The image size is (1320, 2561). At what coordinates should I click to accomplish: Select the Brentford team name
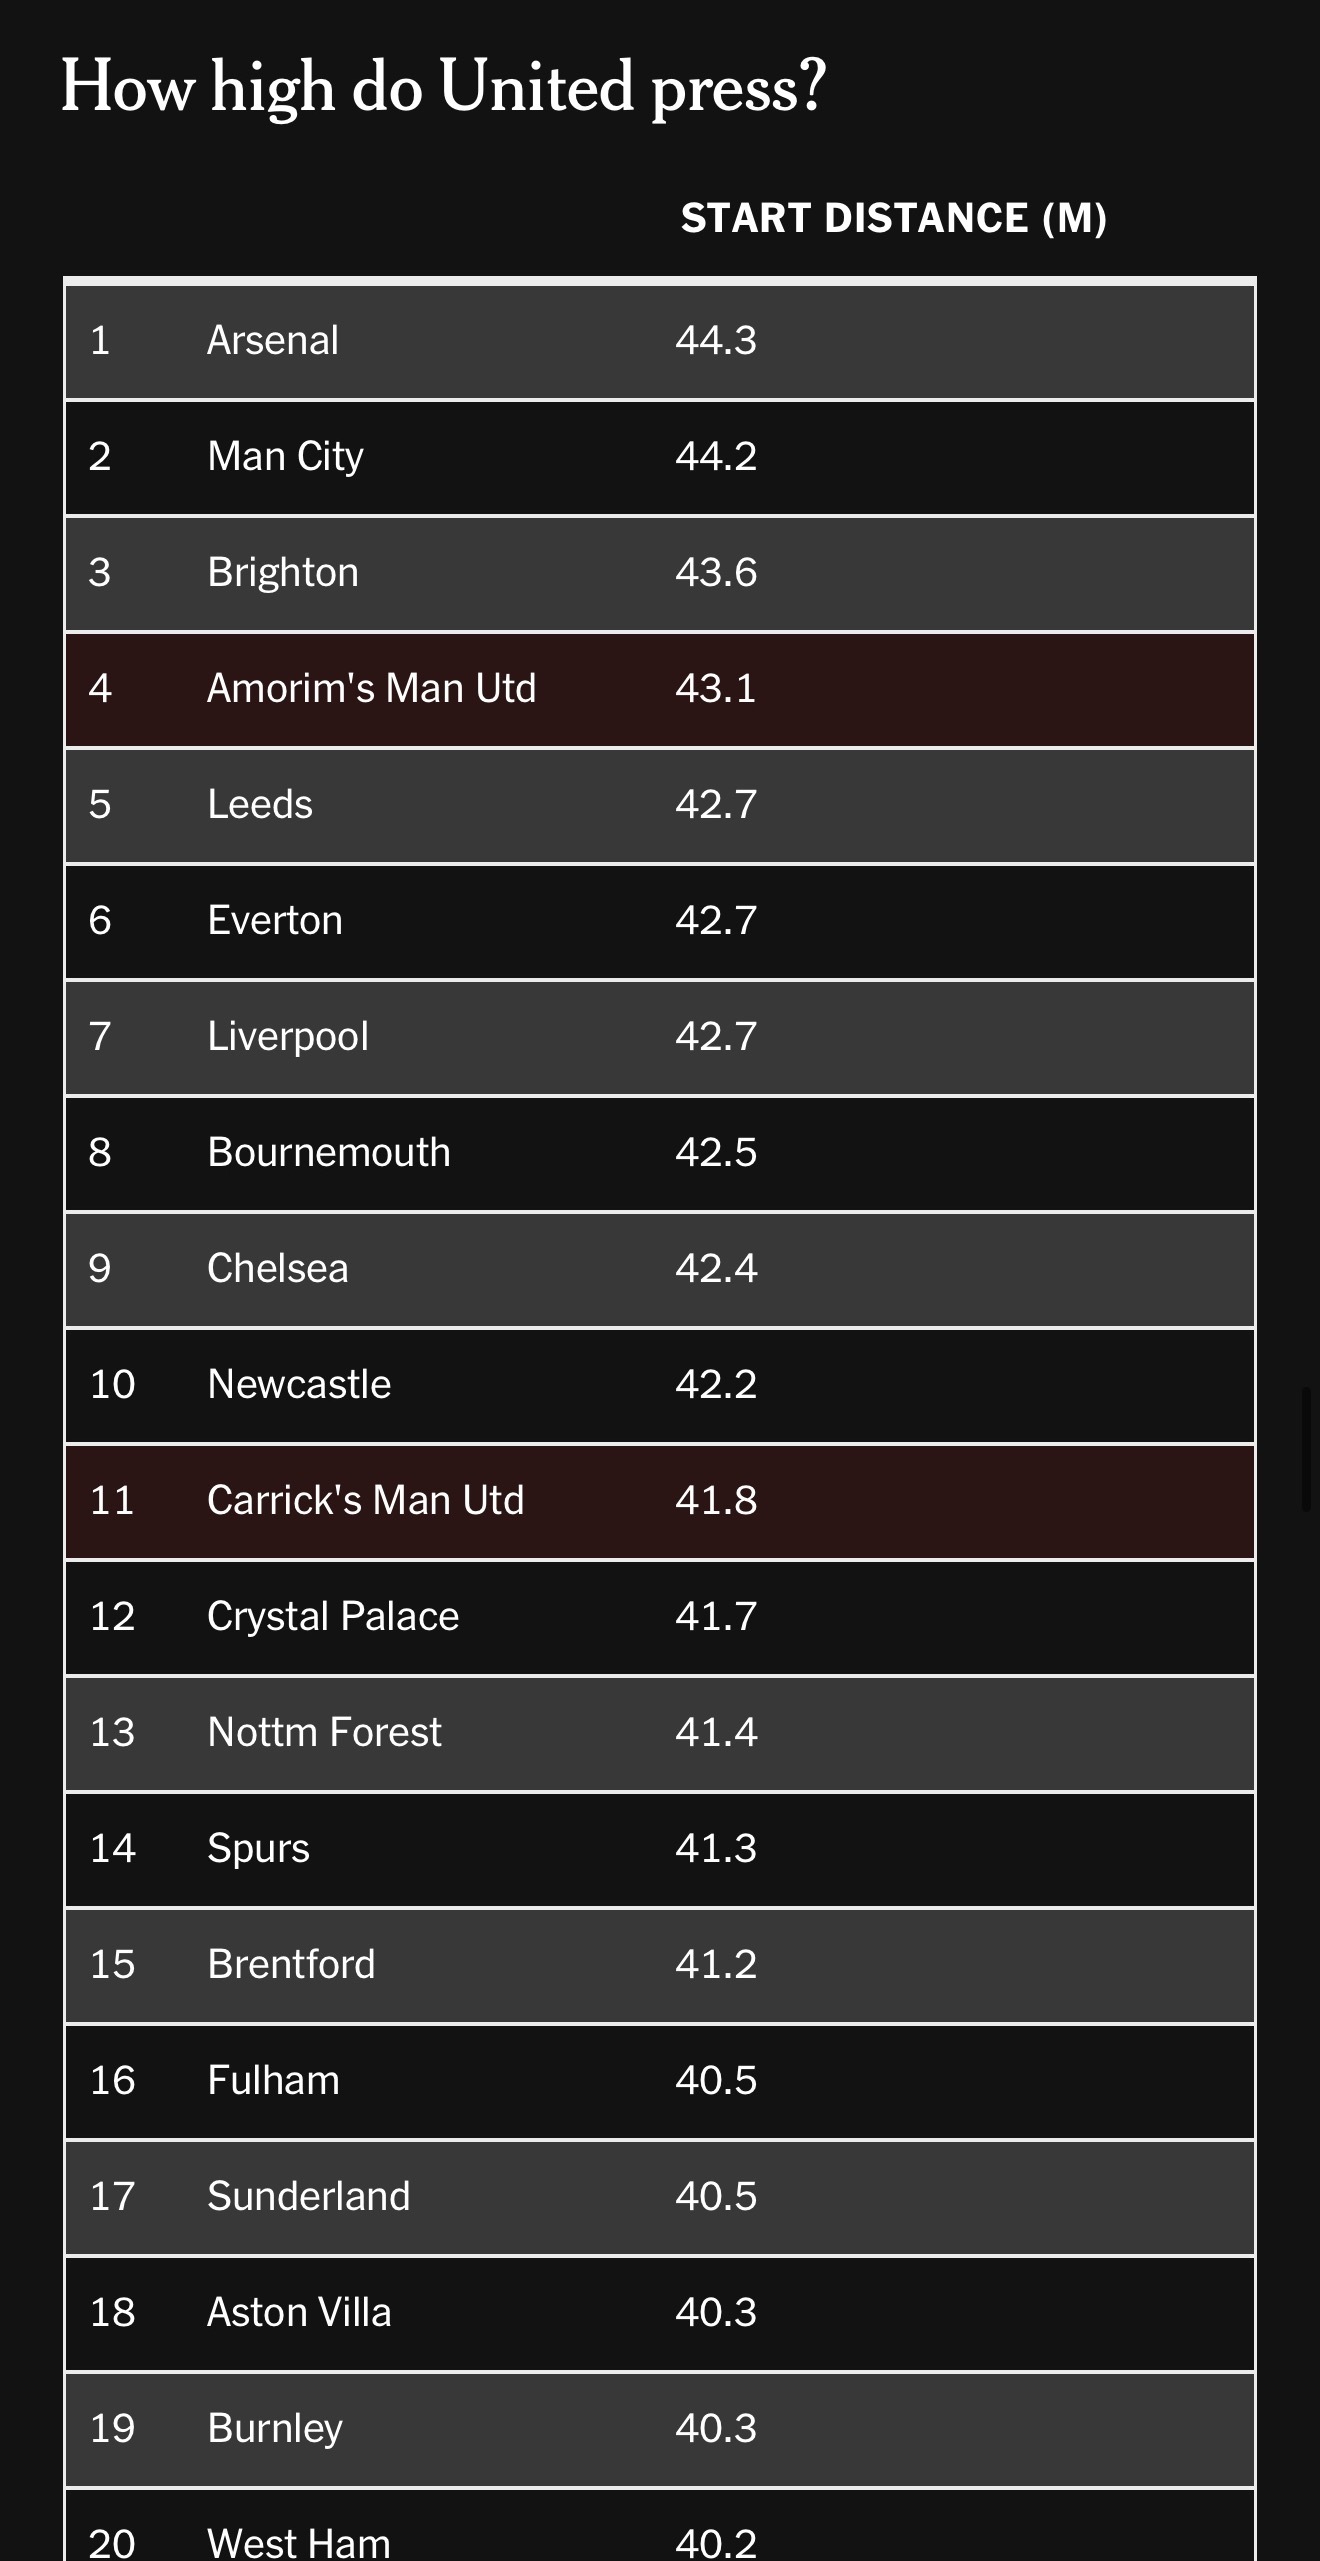tap(291, 1965)
